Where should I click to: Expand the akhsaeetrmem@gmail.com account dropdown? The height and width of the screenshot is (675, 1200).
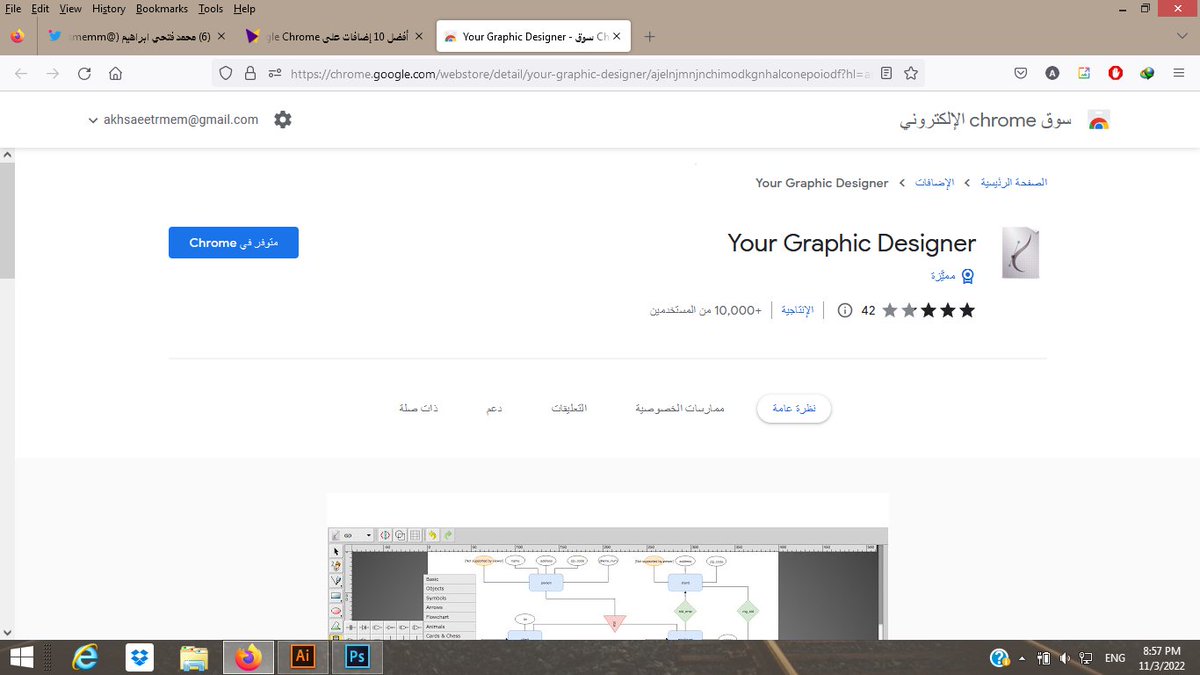click(174, 120)
